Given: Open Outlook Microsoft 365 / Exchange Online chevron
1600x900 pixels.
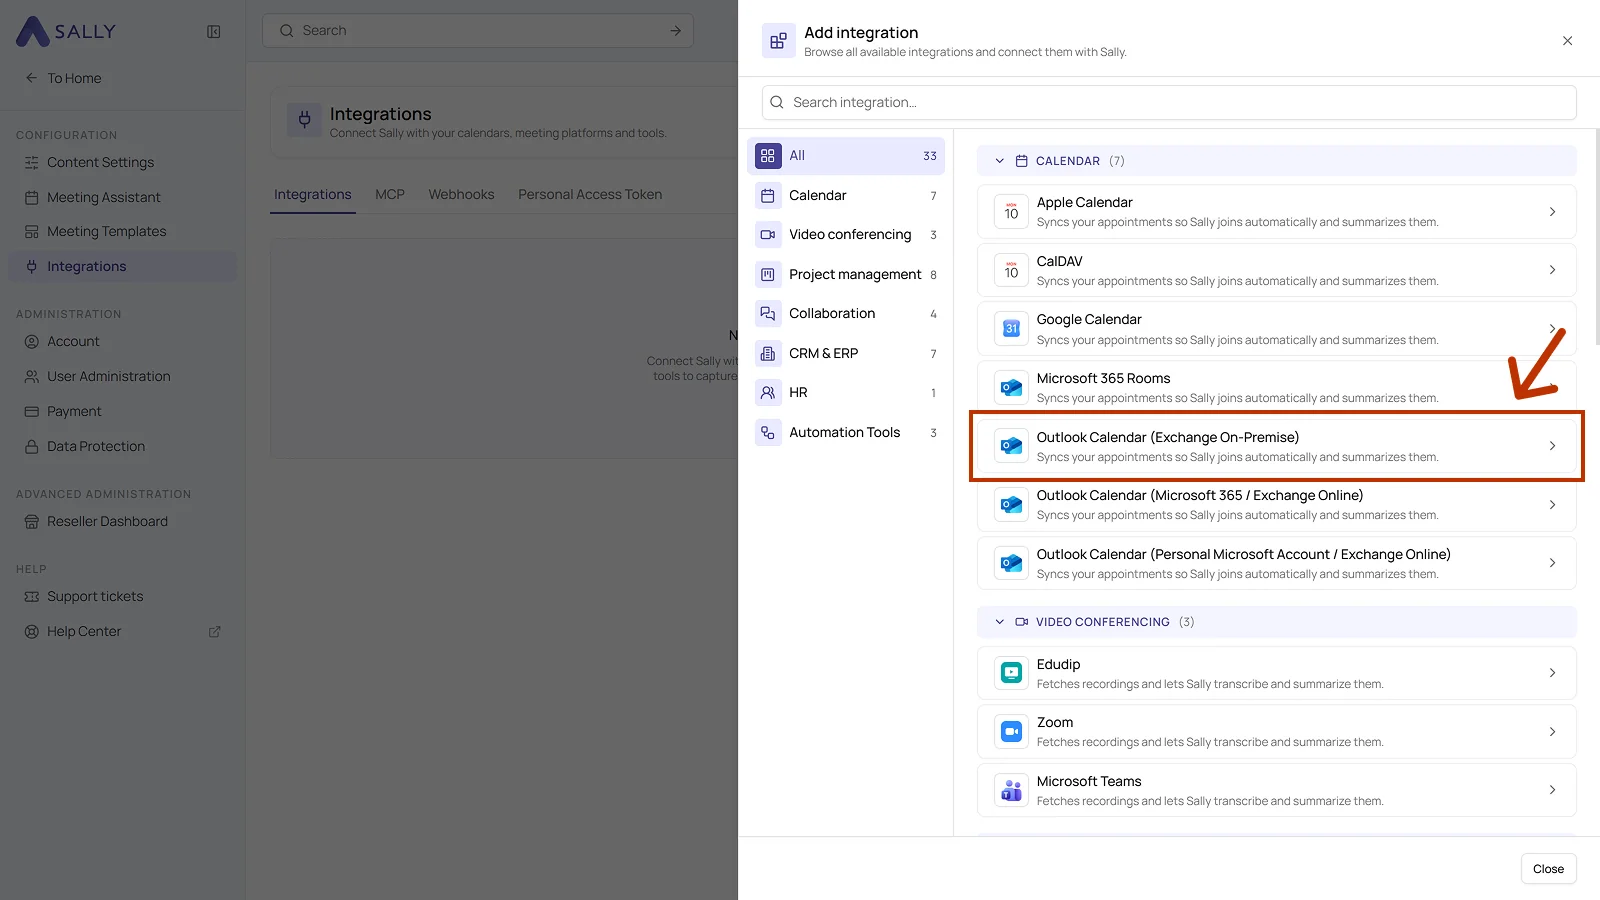Looking at the screenshot, I should [x=1552, y=505].
